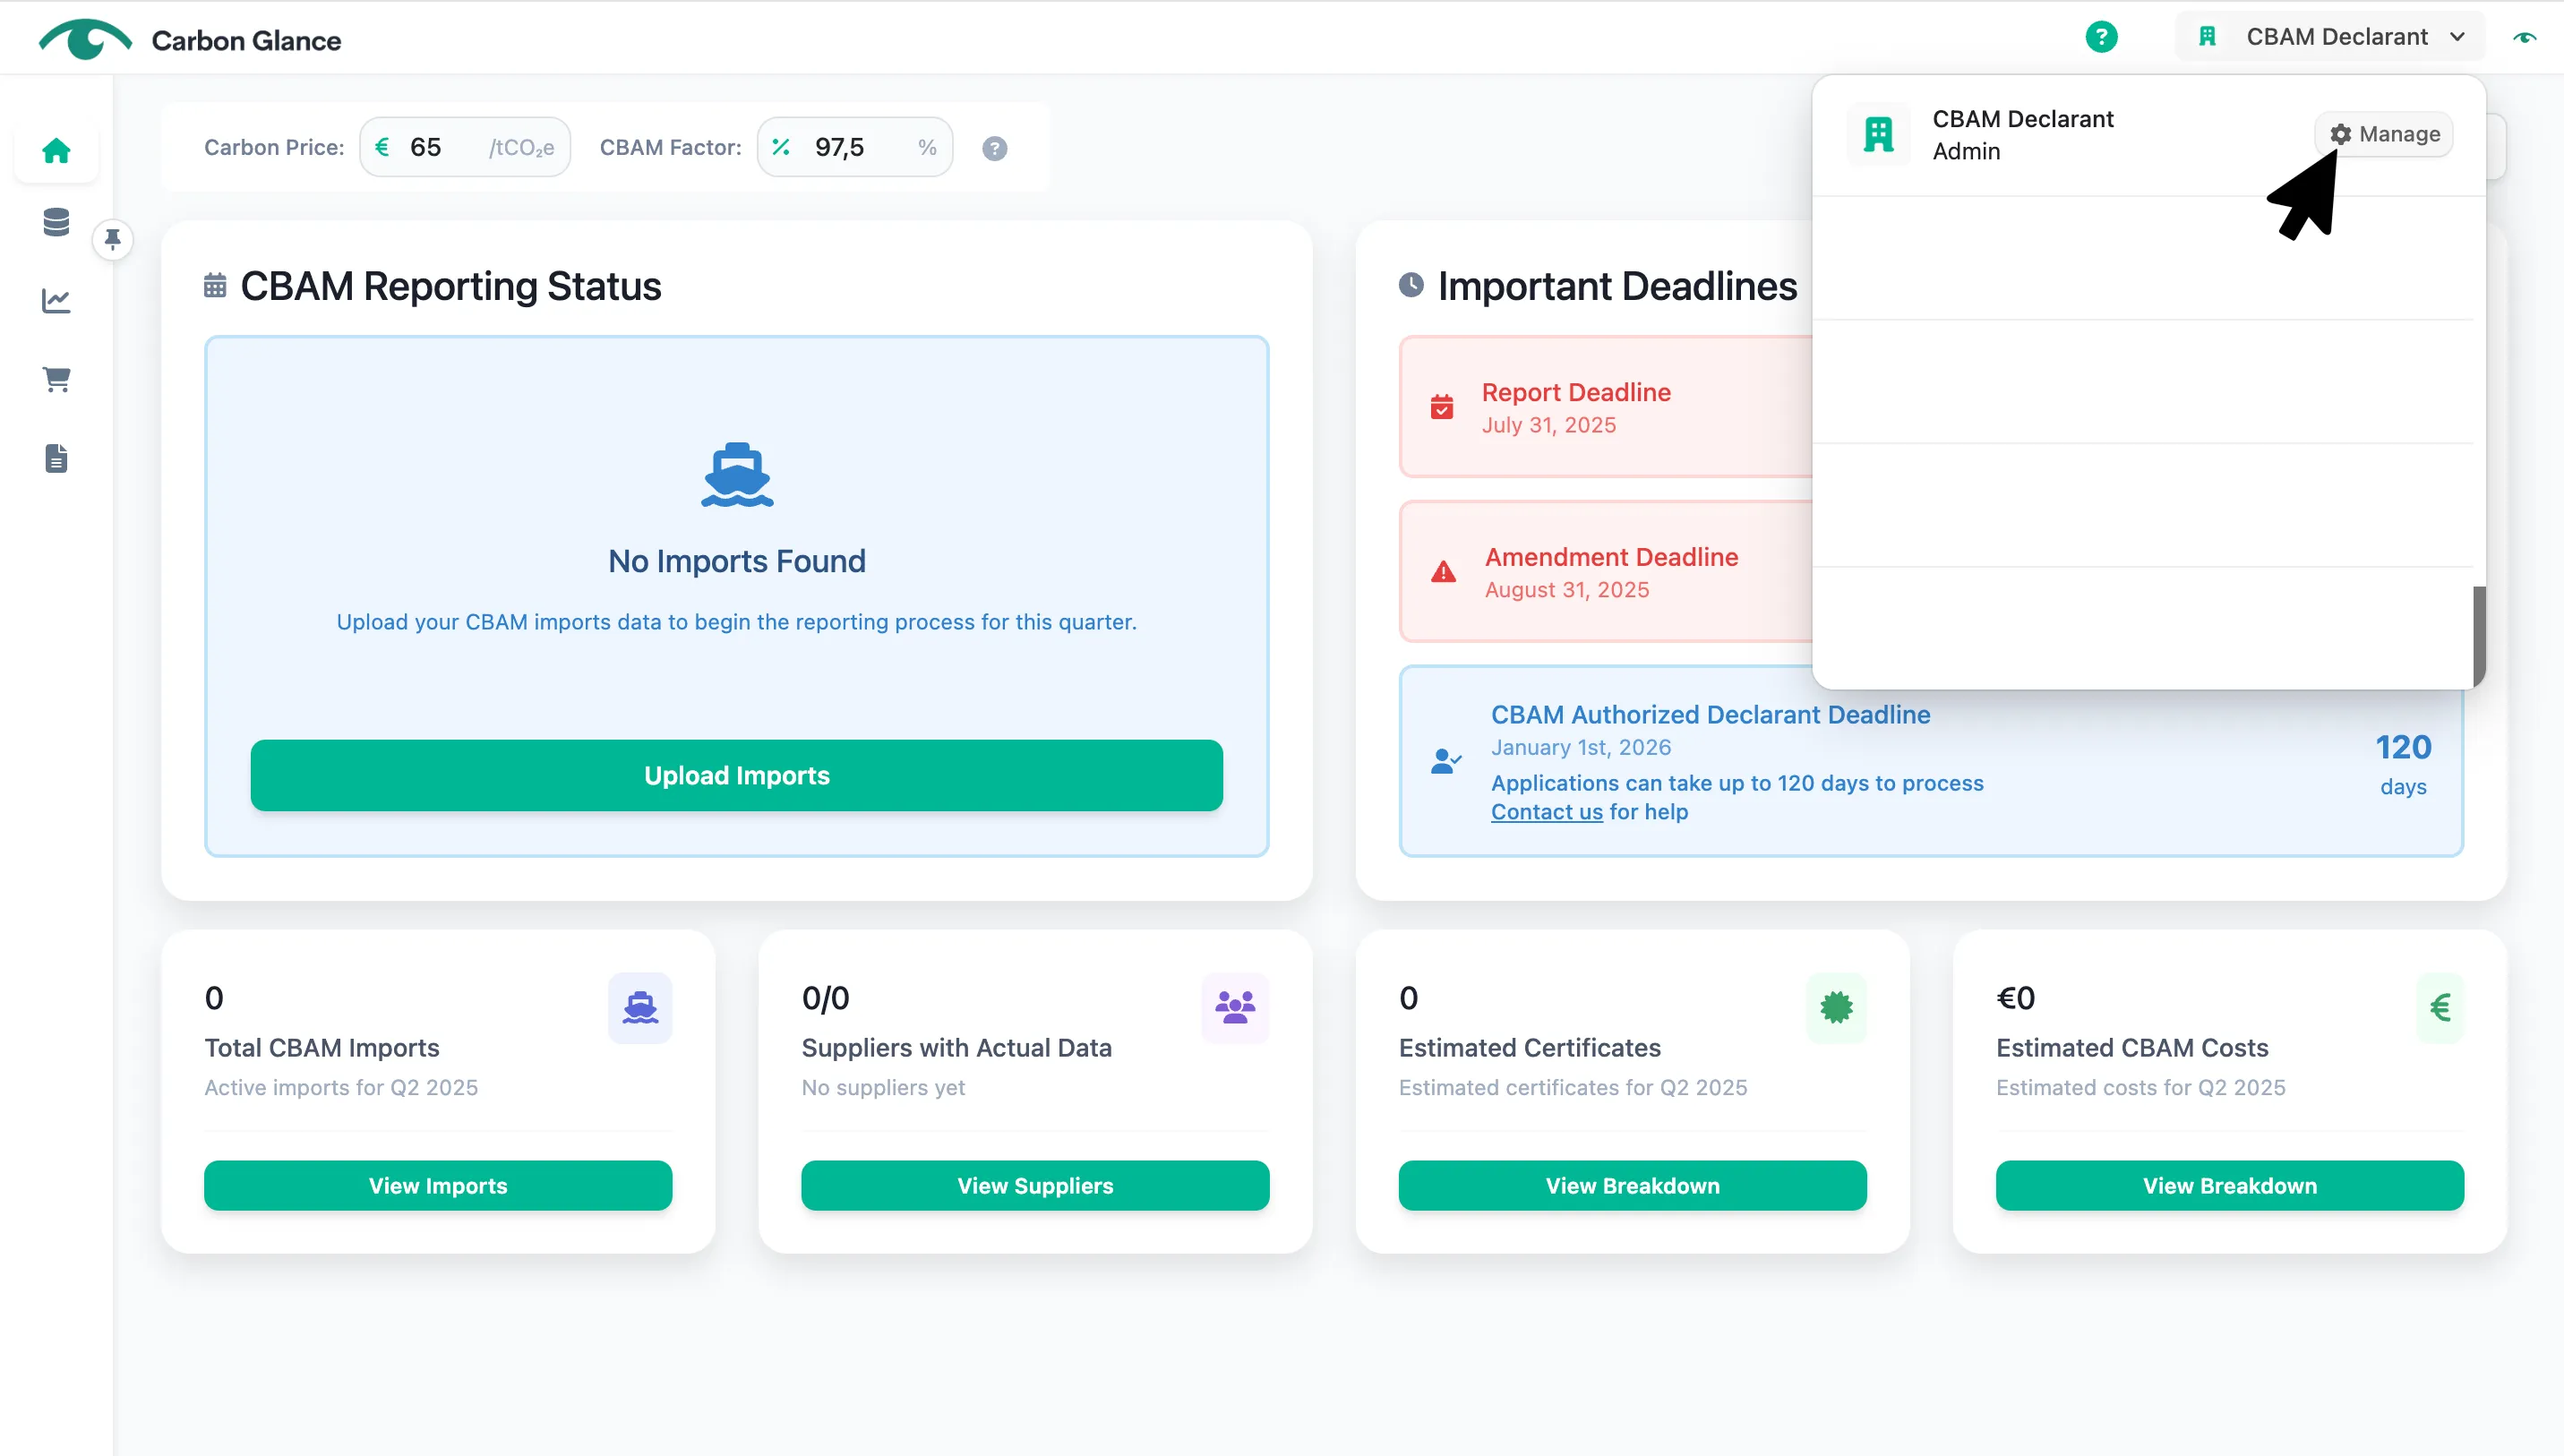Open the analytics chart sidebar icon

click(x=56, y=300)
